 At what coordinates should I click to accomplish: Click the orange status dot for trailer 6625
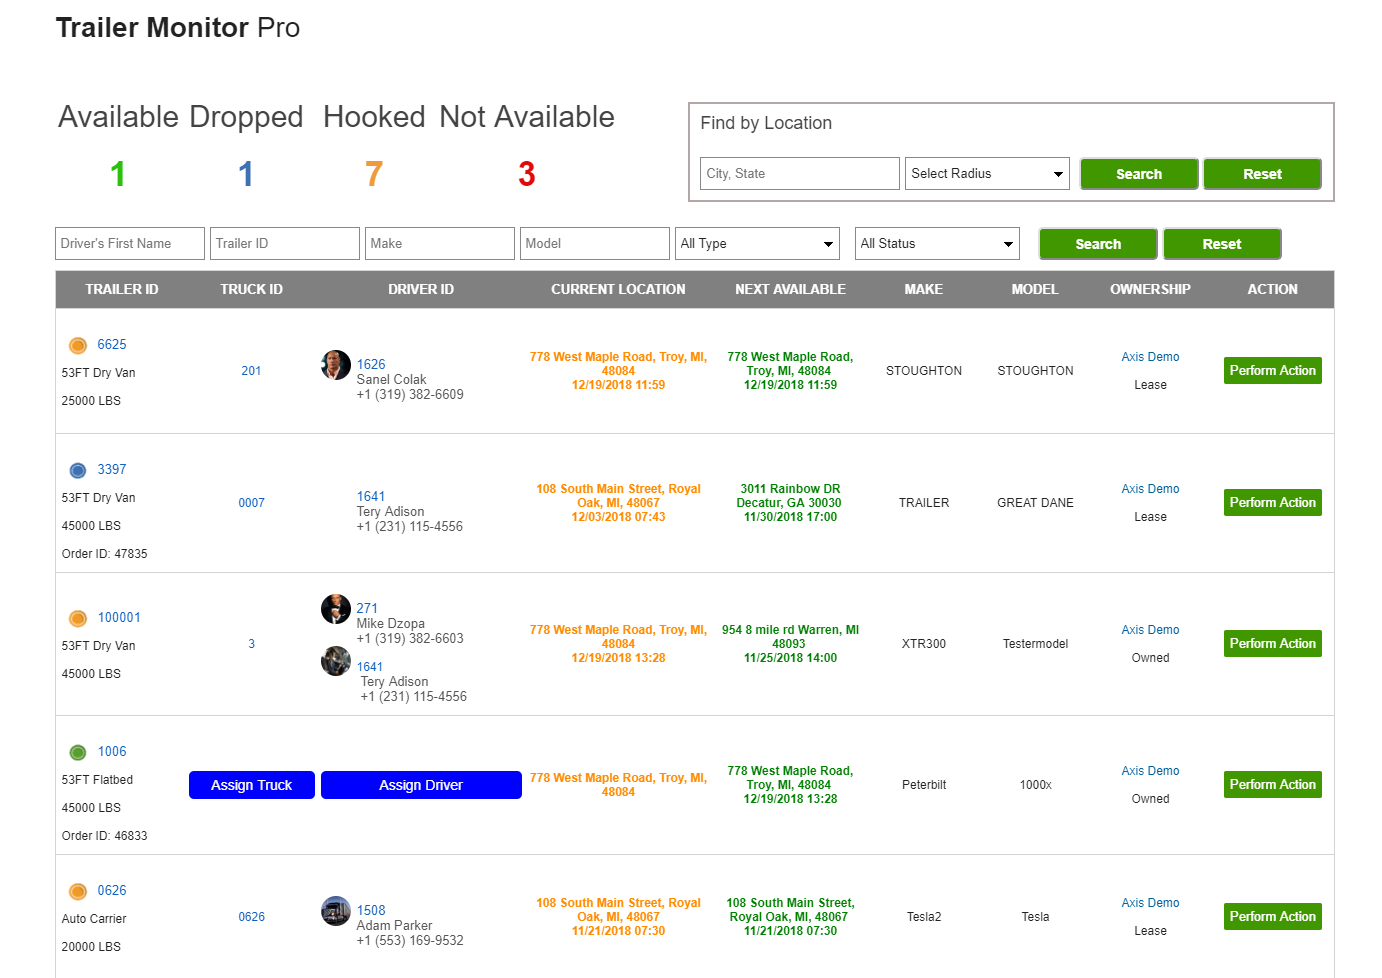(77, 345)
